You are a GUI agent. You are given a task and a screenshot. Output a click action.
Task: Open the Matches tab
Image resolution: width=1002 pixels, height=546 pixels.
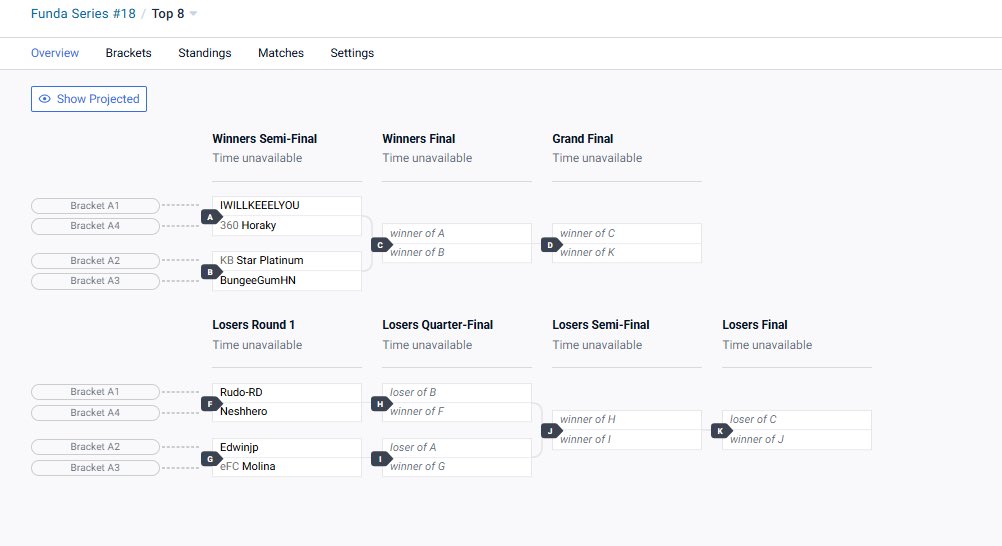coord(281,53)
